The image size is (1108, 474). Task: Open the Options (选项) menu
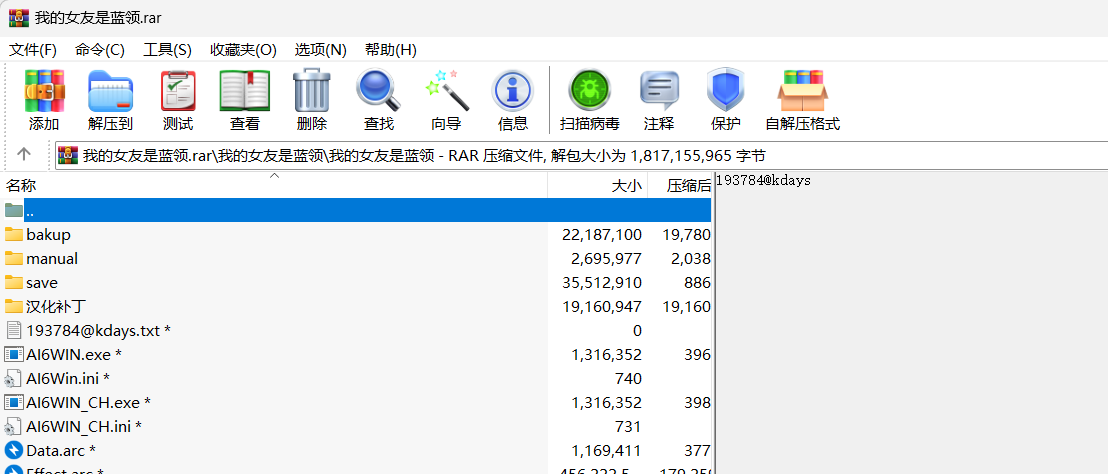(x=320, y=50)
